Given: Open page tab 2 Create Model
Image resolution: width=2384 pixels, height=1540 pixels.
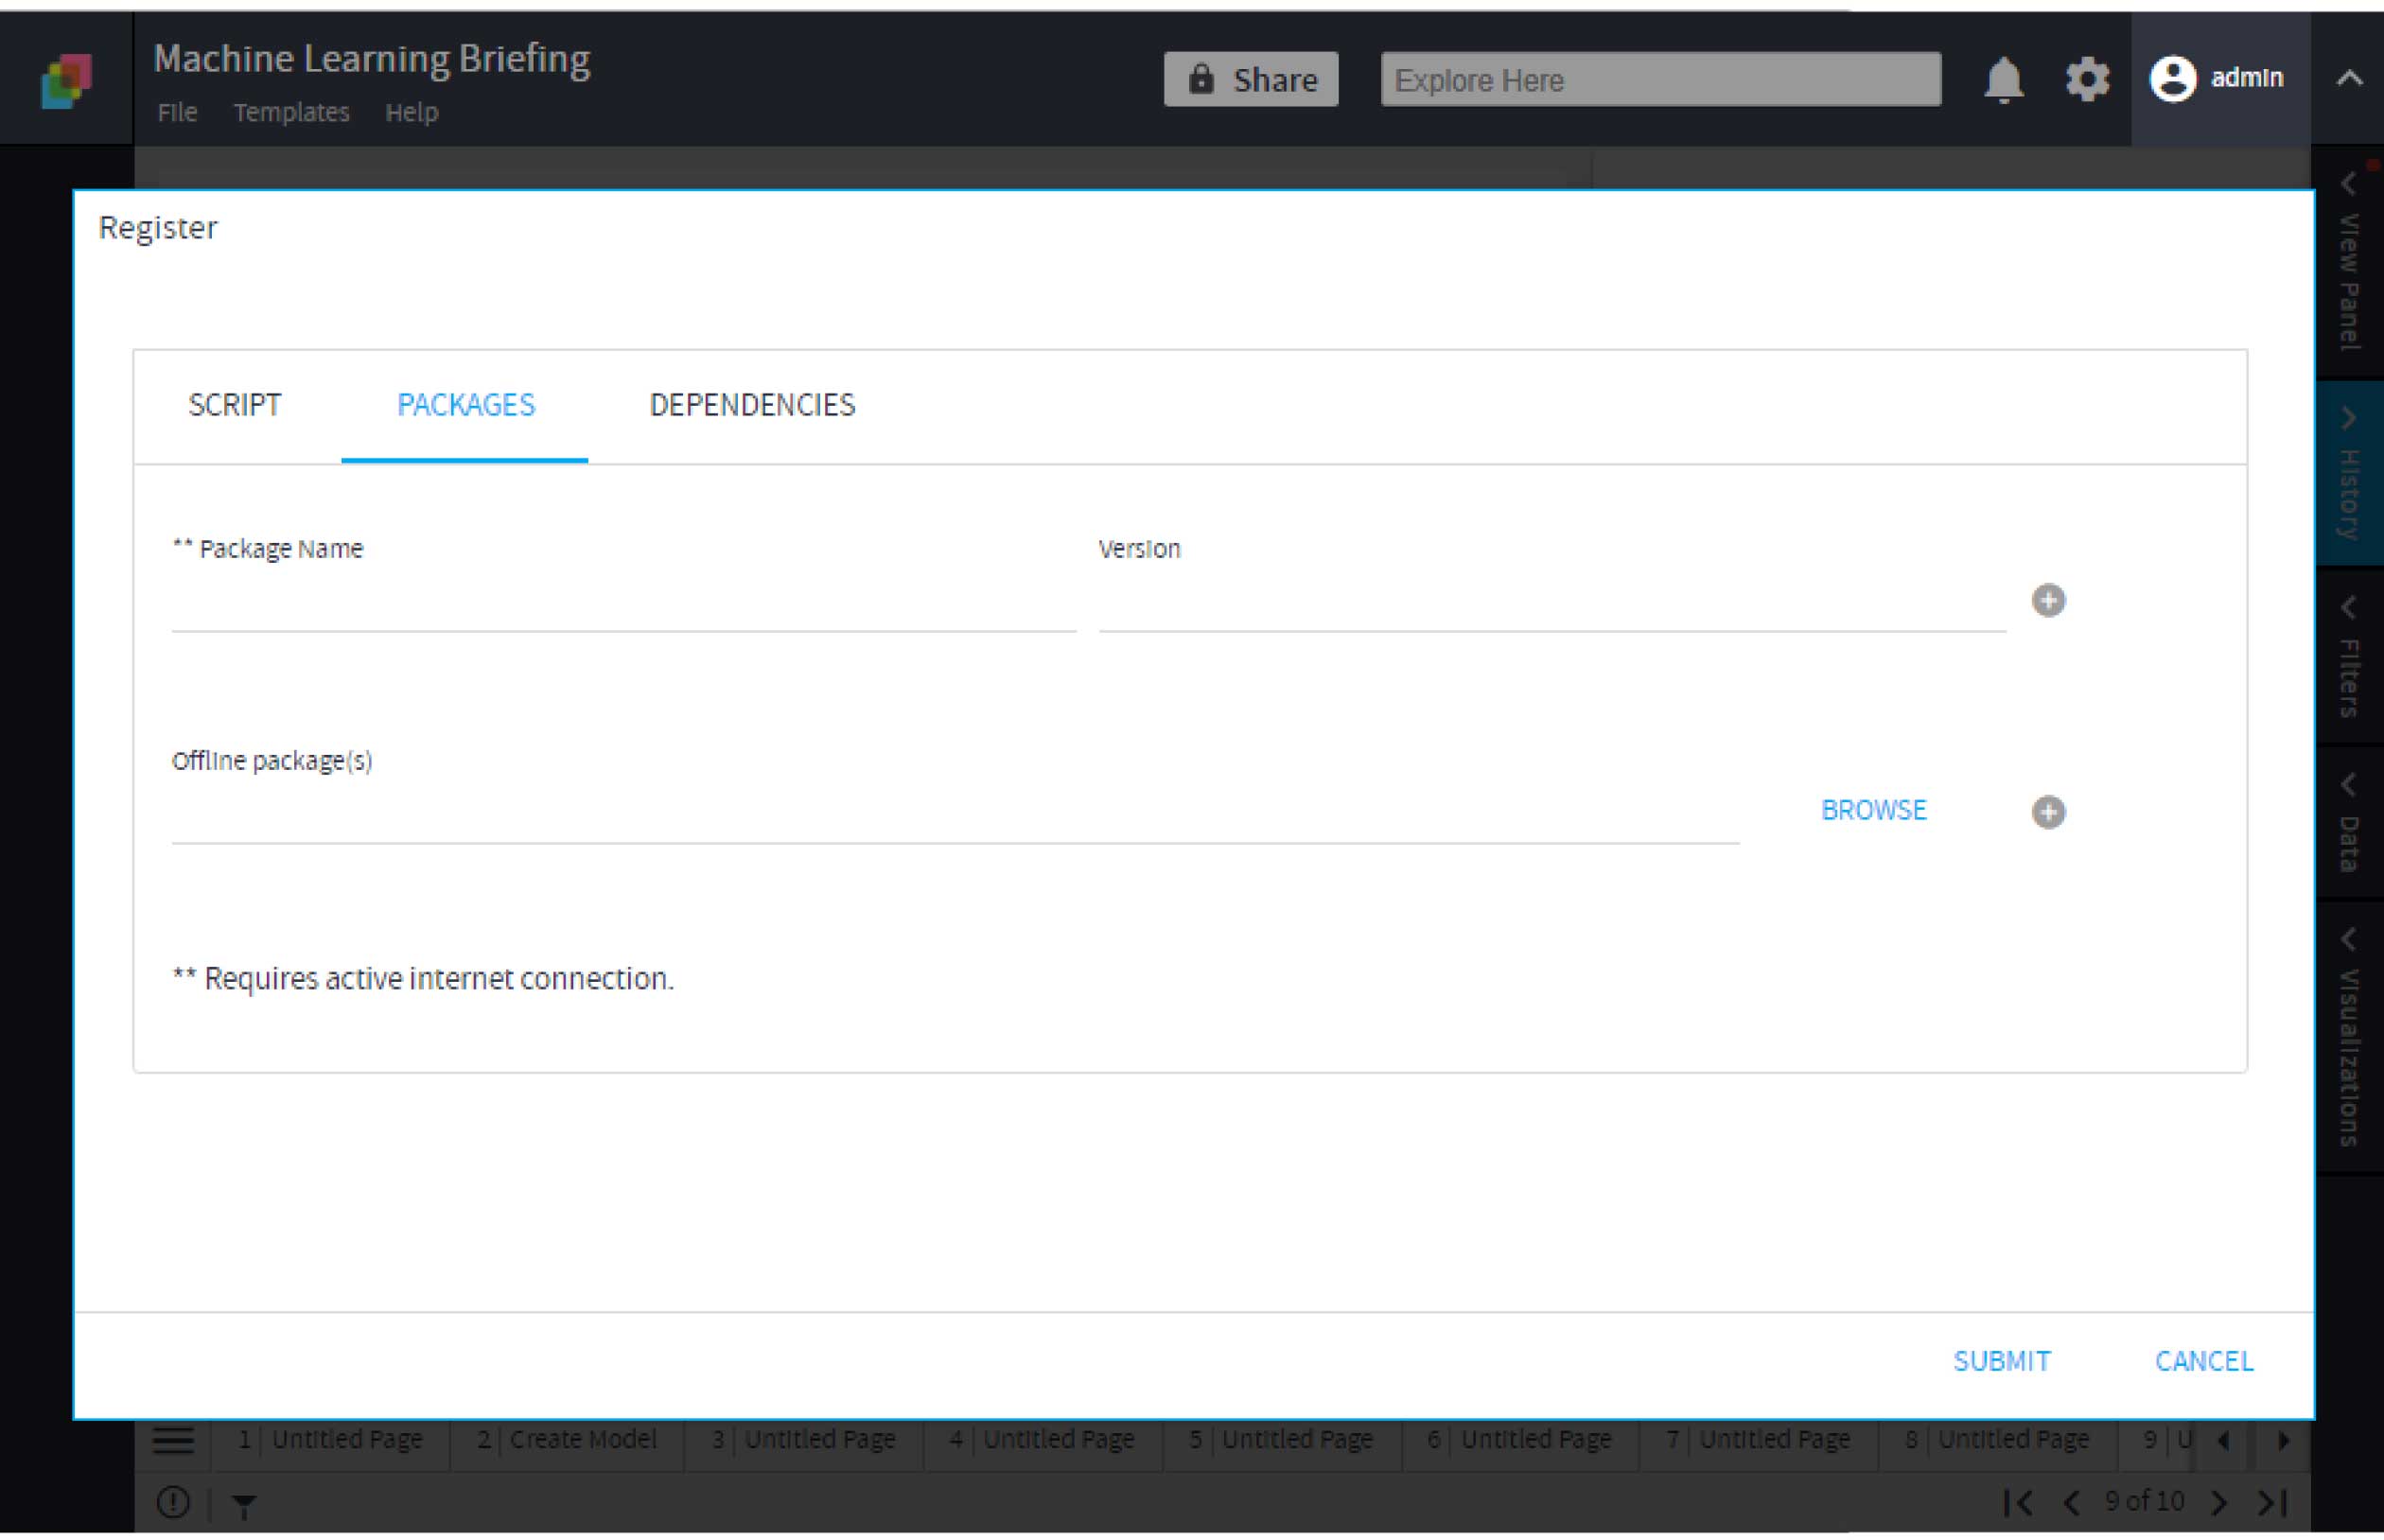Looking at the screenshot, I should [x=567, y=1439].
